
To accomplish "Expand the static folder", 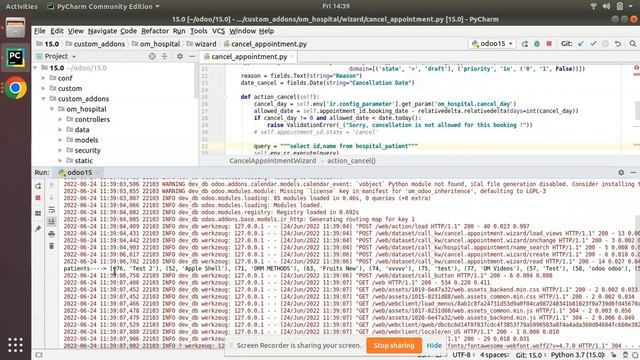I will coord(60,160).
